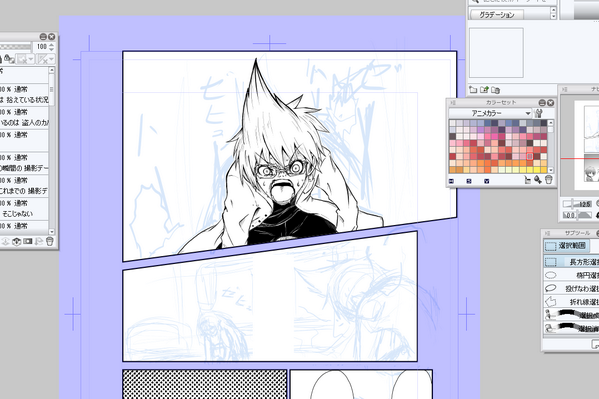Viewport: 599px width, 399px height.
Task: Expand the アニメカラー color set dropdown
Action: 491,113
